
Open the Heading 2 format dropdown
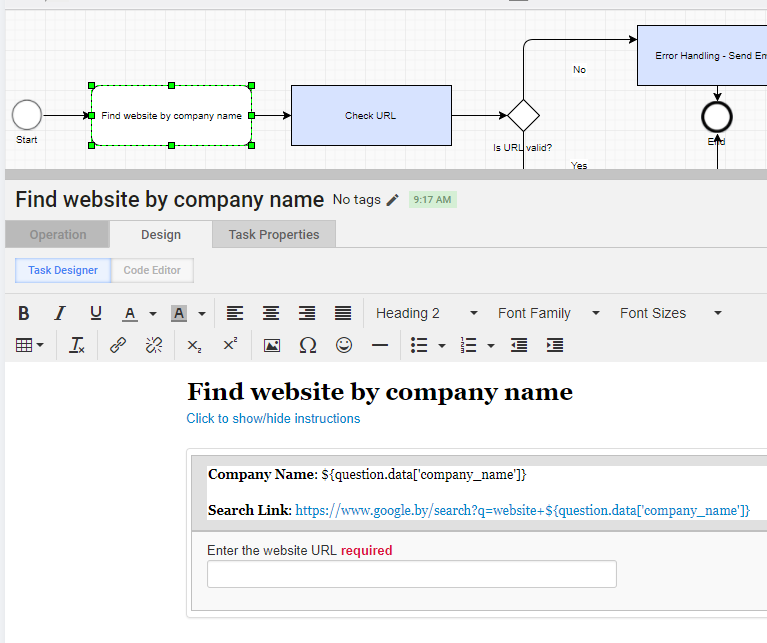tap(426, 313)
